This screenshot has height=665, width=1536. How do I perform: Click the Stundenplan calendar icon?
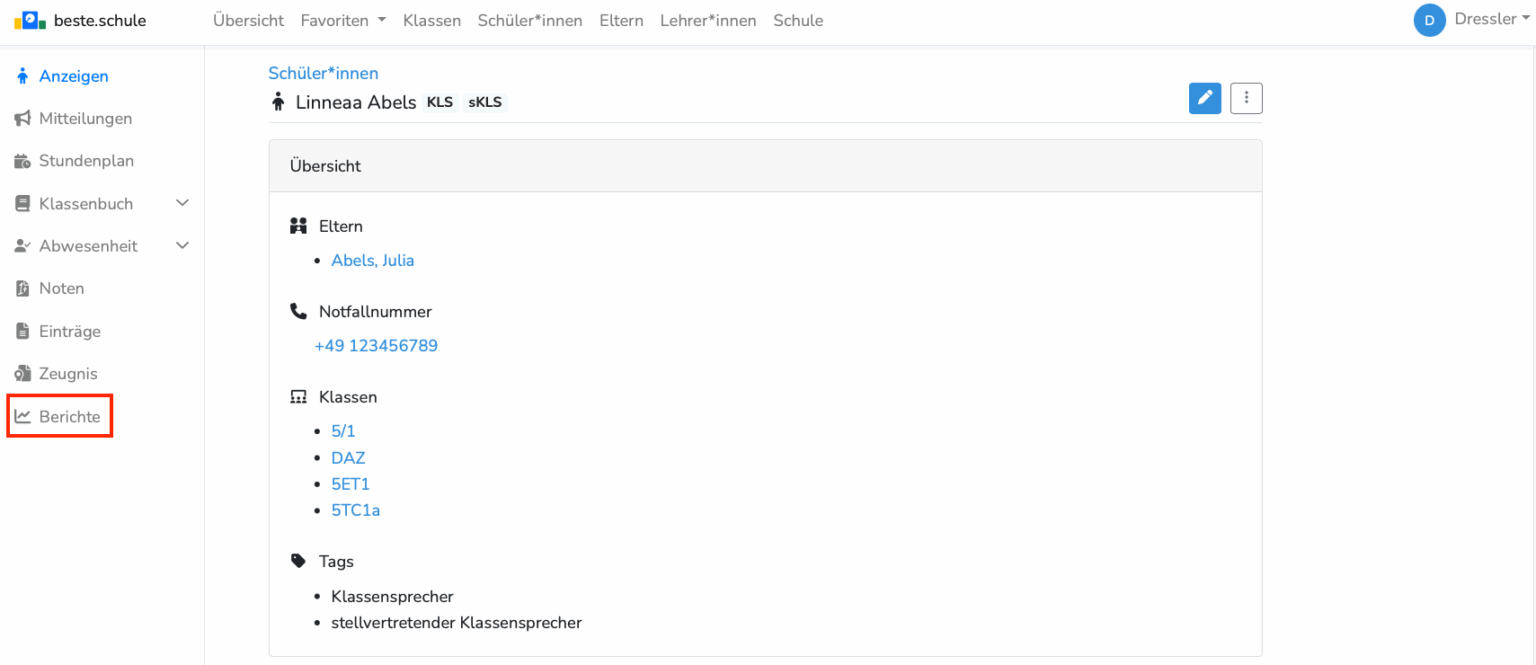22,161
